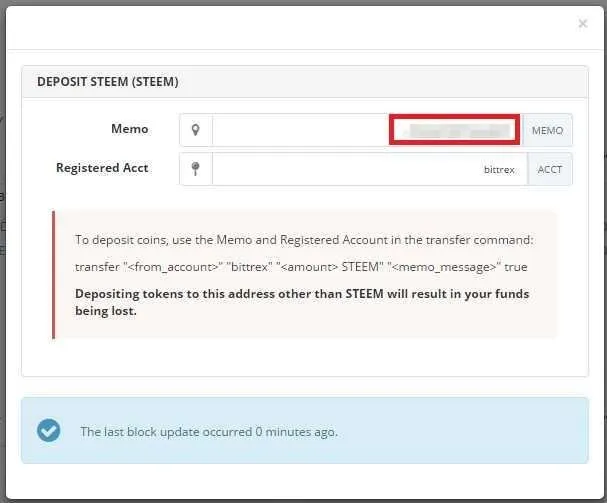
Task: Click the "<from_account>" placeholder in command
Action: pyautogui.click(x=172, y=267)
